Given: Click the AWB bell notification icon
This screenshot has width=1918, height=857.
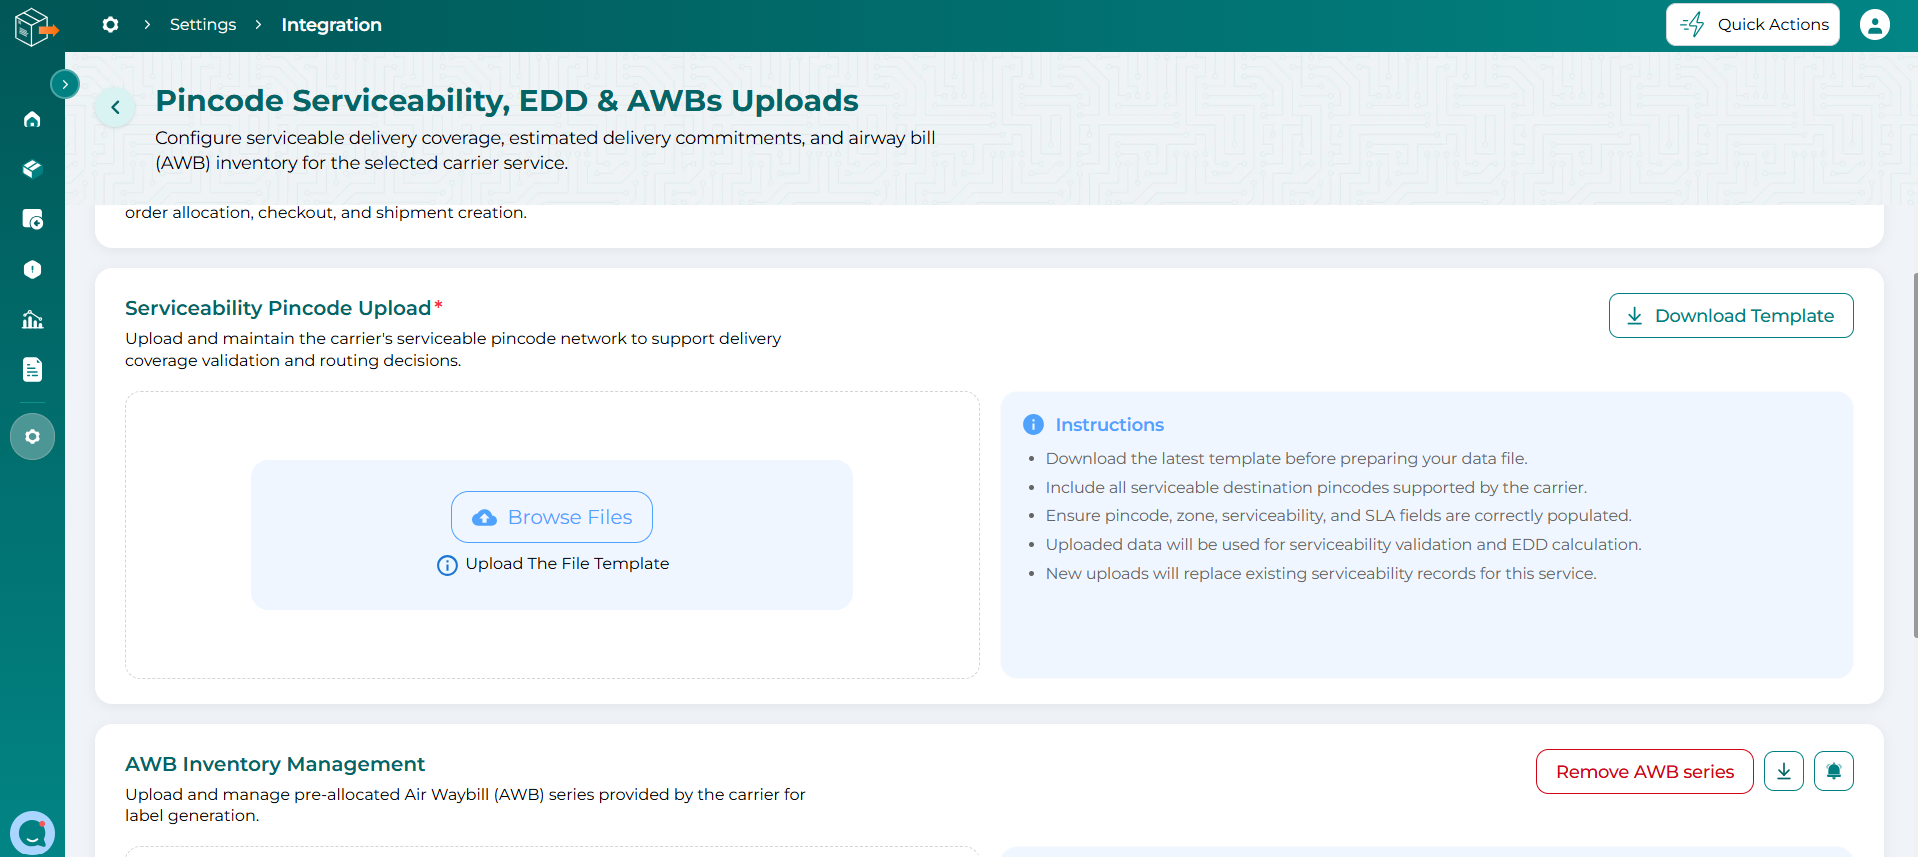Looking at the screenshot, I should [1833, 771].
